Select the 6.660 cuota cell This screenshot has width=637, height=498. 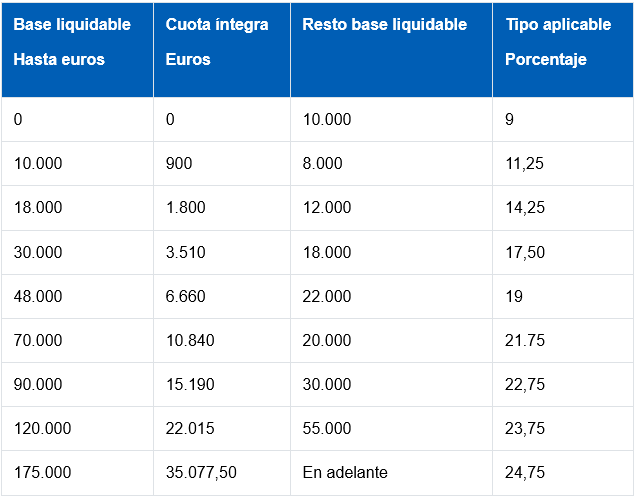(x=186, y=296)
